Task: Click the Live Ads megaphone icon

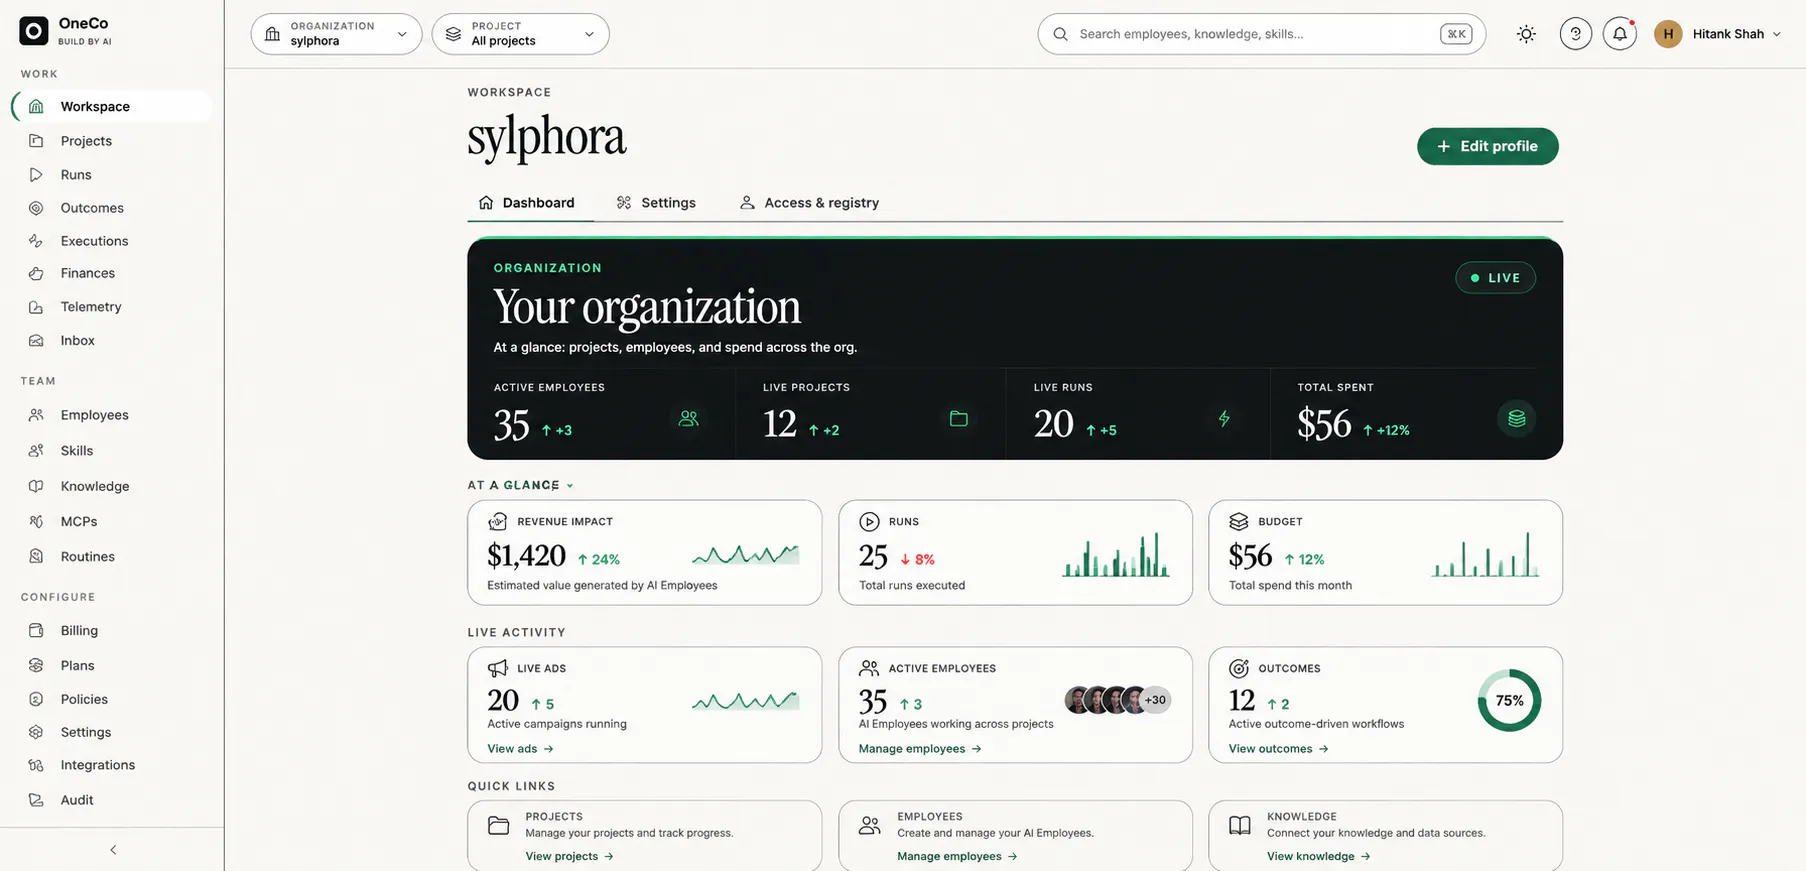Action: point(497,668)
